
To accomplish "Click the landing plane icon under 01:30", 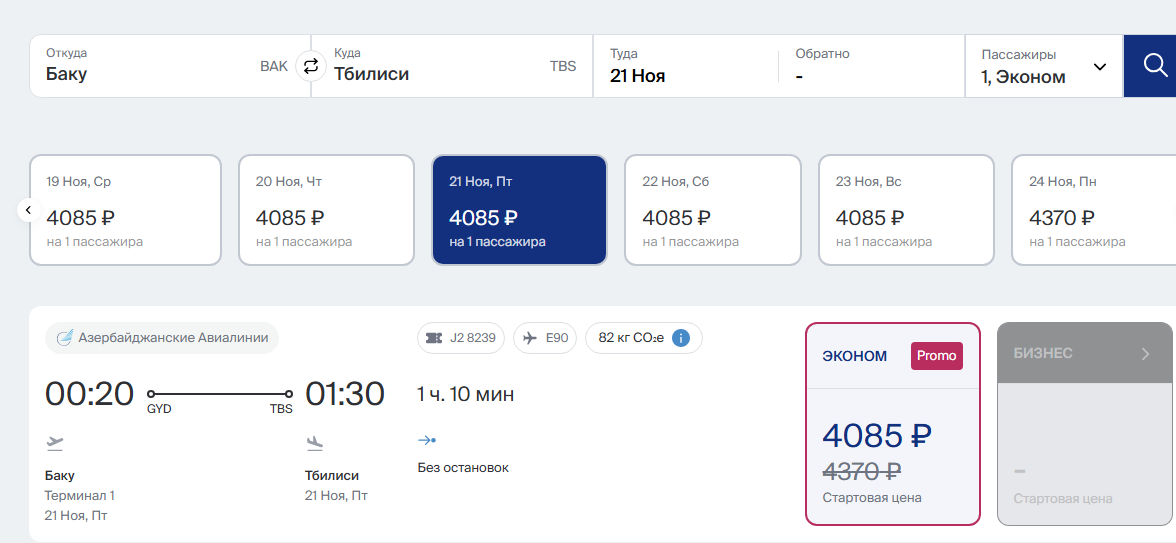I will [314, 443].
